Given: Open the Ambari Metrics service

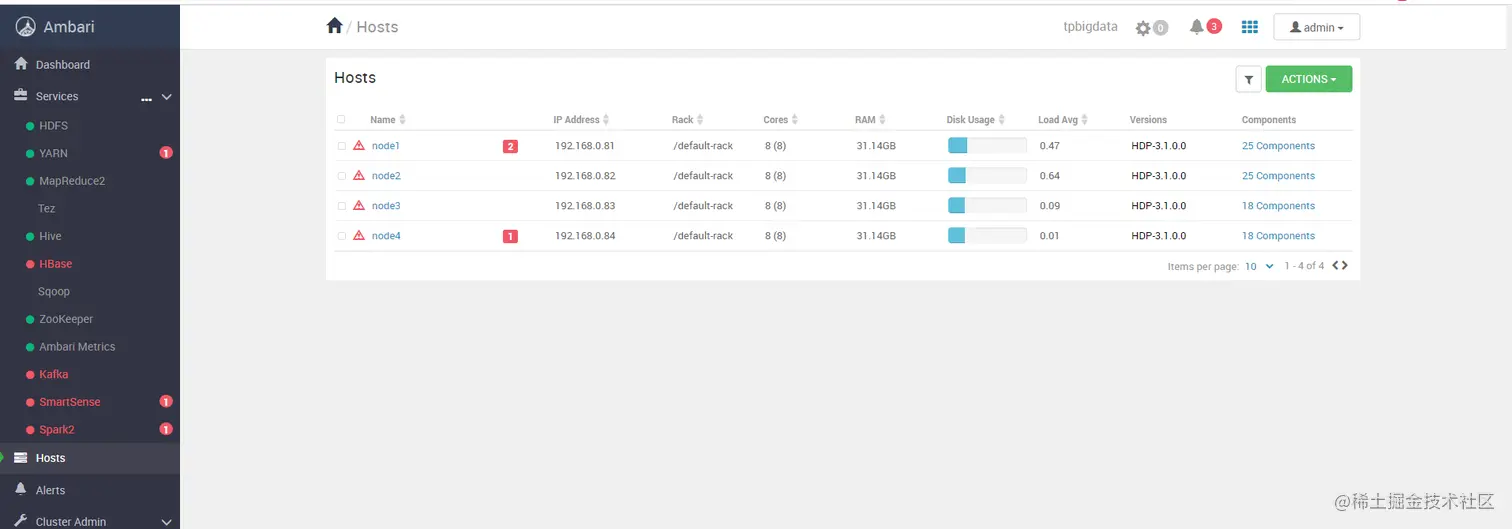Looking at the screenshot, I should [x=77, y=346].
